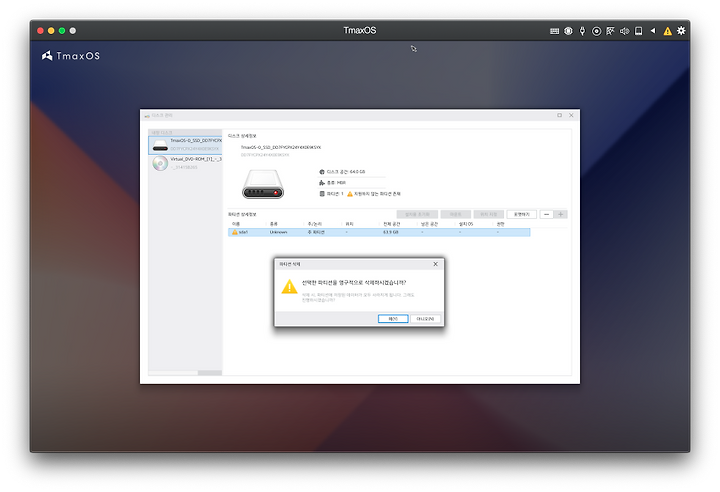Click the grey fourth title bar dot

73,31
